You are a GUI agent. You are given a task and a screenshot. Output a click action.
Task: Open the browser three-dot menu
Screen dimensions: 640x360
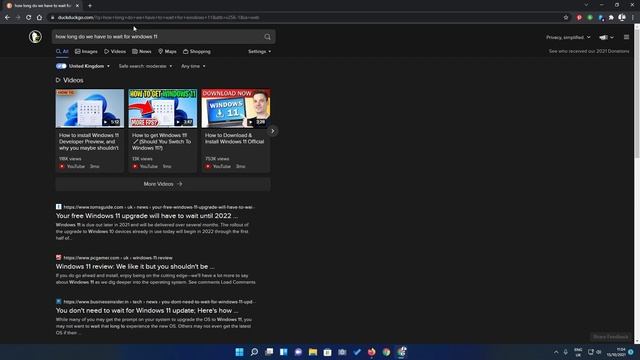[x=633, y=18]
